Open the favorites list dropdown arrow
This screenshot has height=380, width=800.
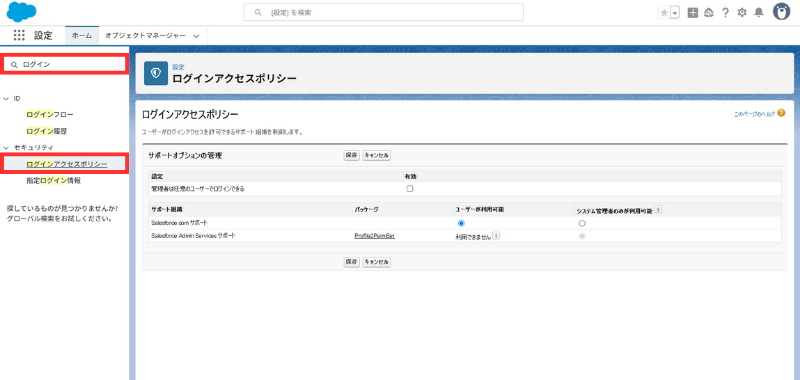coord(675,13)
